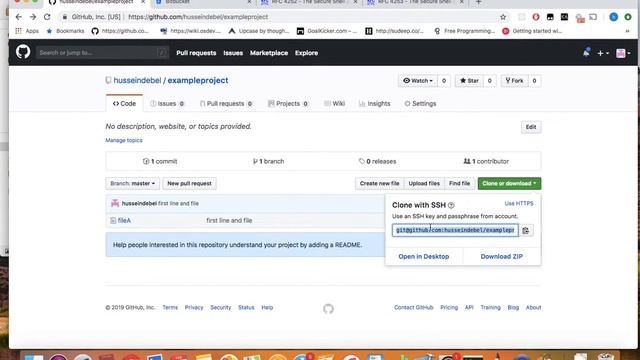Click Pull requests in the top navigation
The image size is (640, 360).
tap(196, 53)
